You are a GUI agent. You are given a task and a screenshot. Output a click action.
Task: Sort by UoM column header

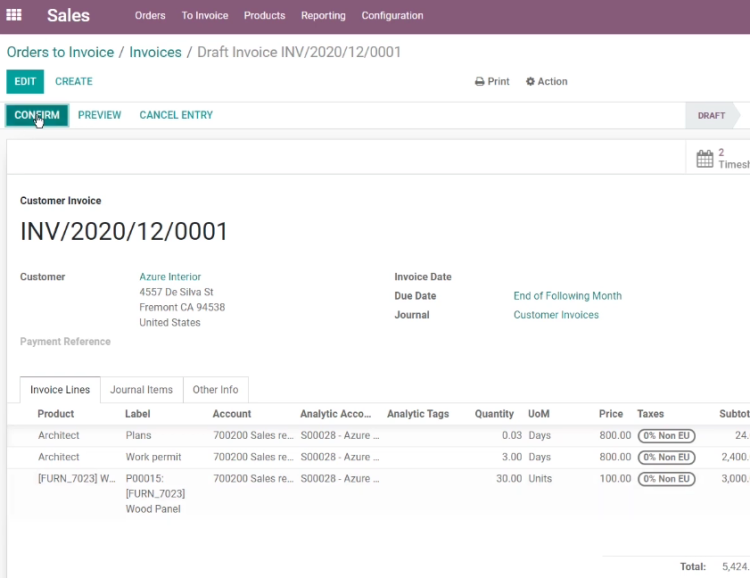(x=539, y=414)
